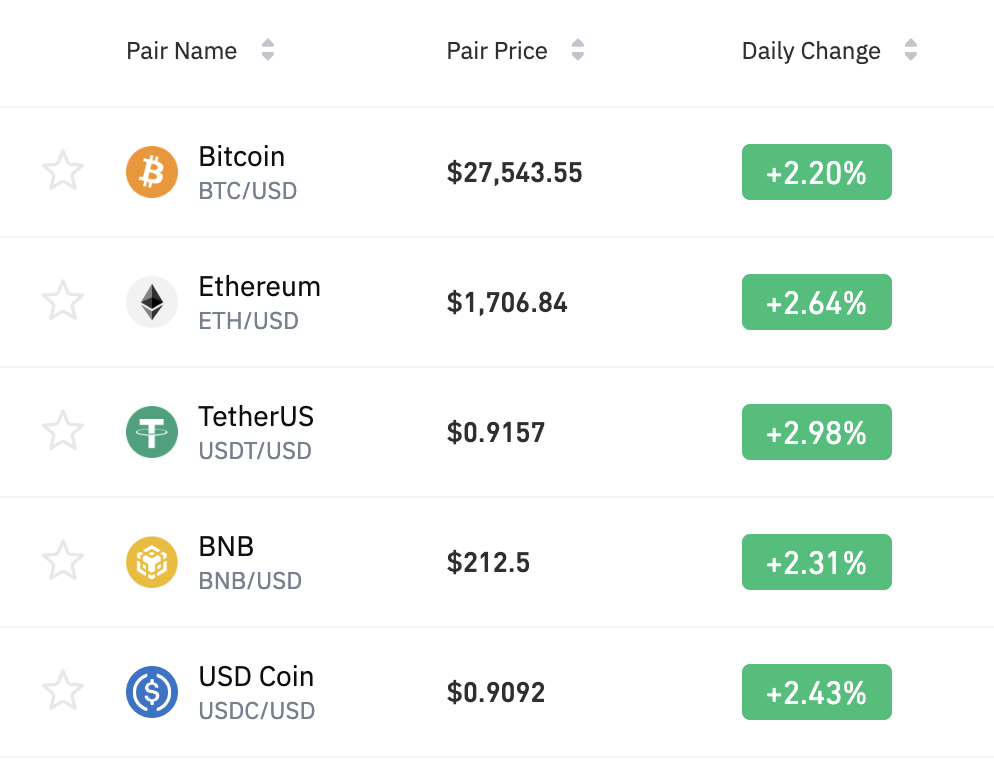
Task: Click the green +2.43% badge for USD Coin
Action: tap(816, 691)
